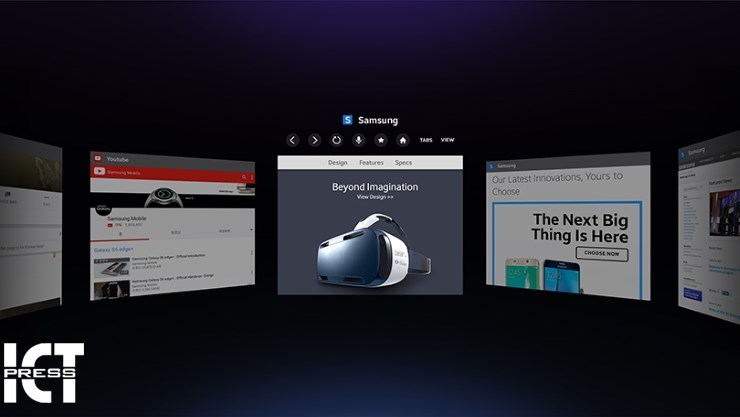Click the blue Samsung S logo icon

point(348,120)
